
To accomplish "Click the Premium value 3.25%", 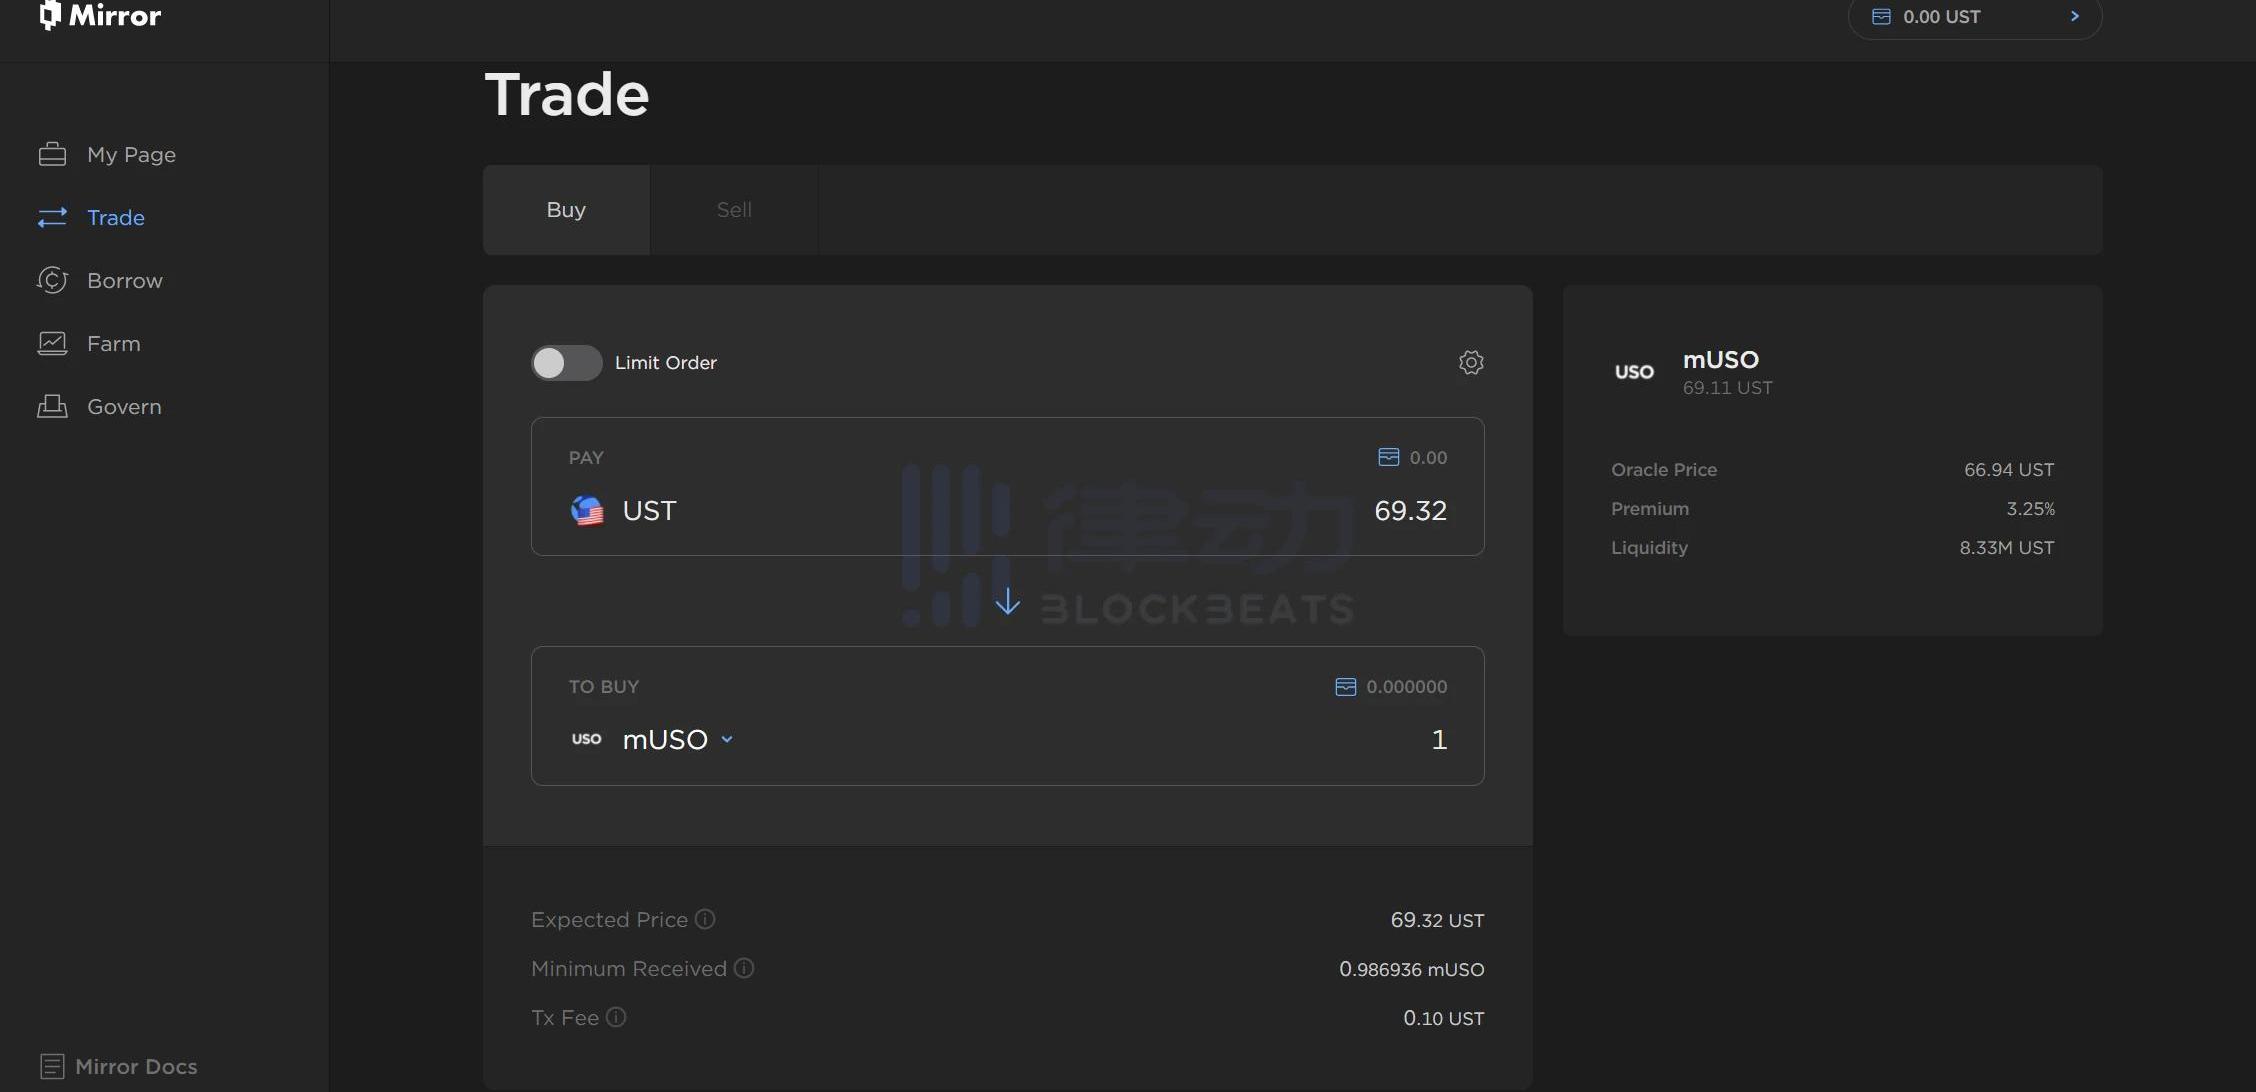I will (2030, 508).
